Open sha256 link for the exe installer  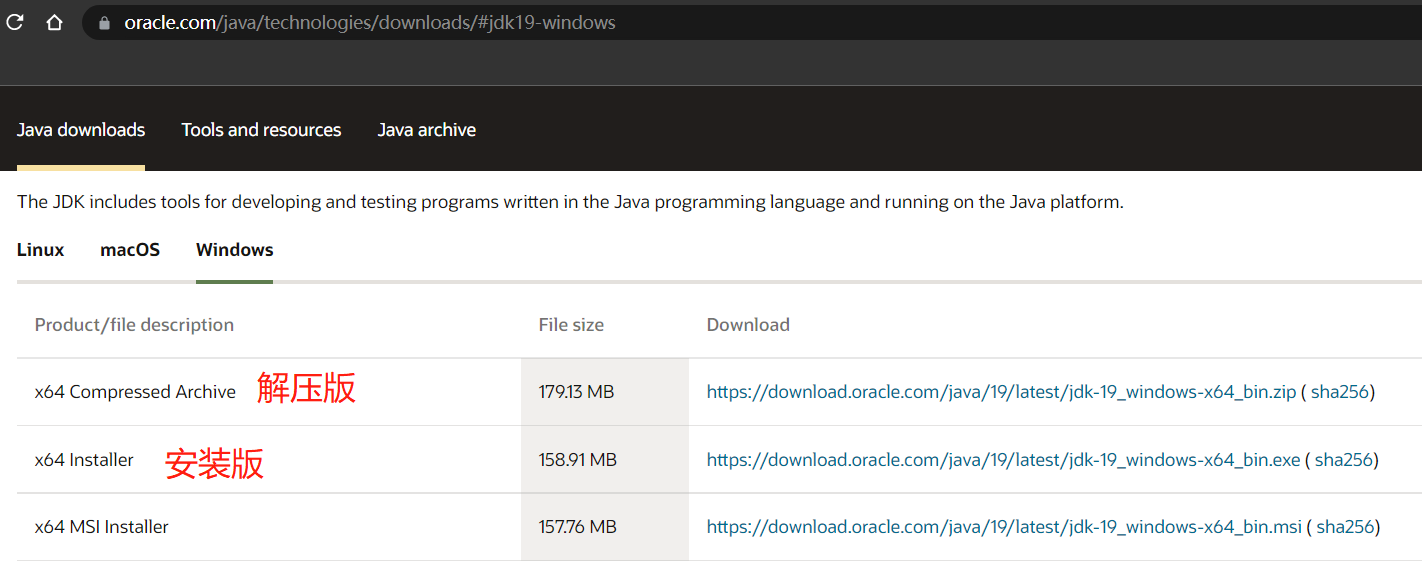pos(1343,460)
